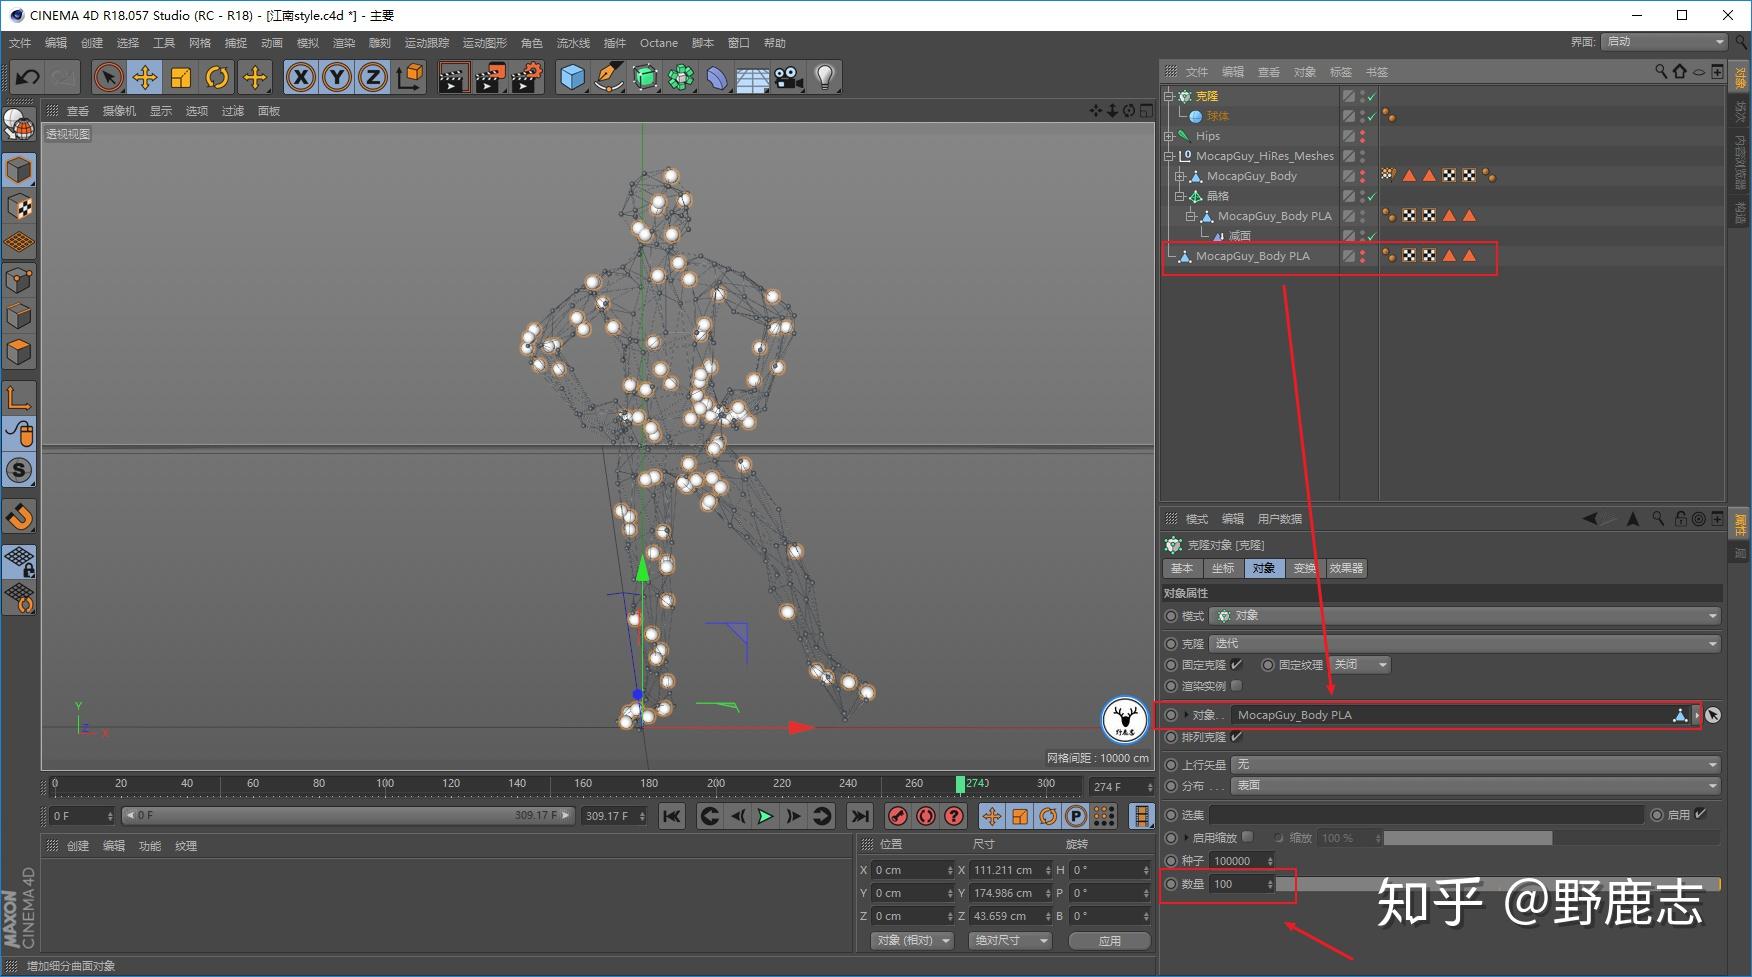Image resolution: width=1752 pixels, height=977 pixels.
Task: Open the Octane menu
Action: point(659,43)
